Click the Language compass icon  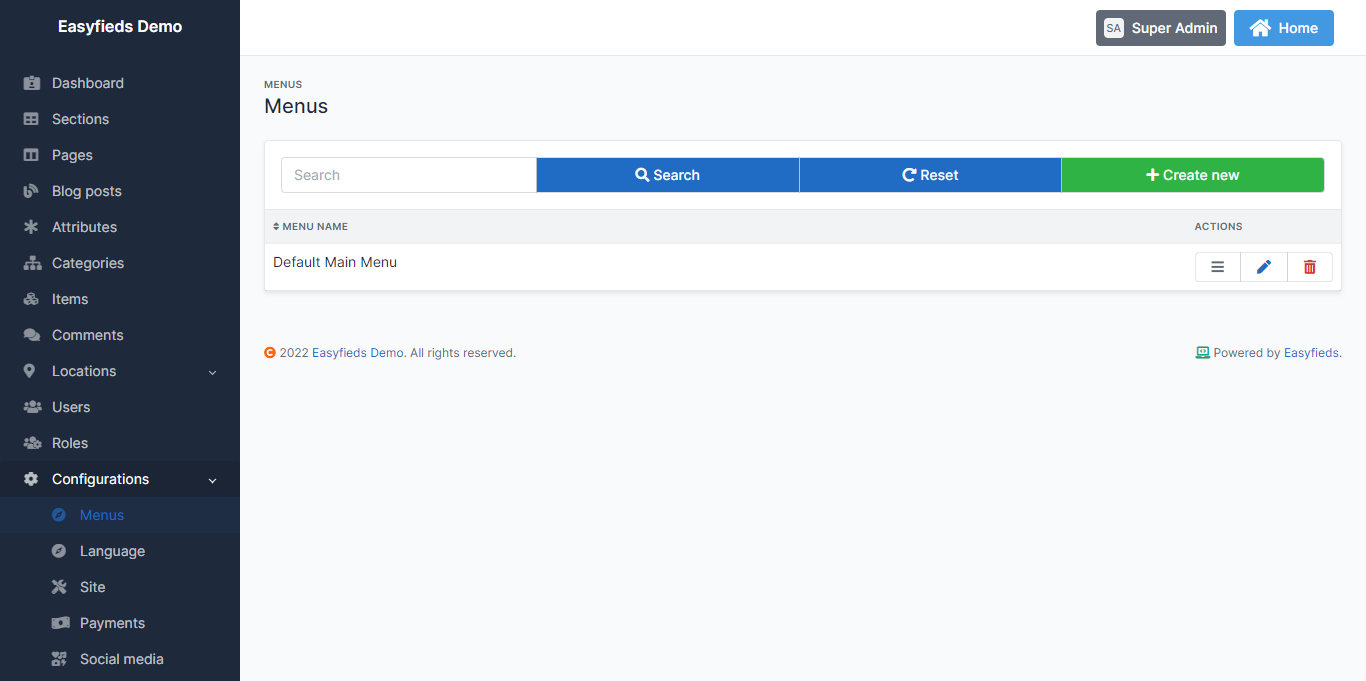[x=59, y=551]
